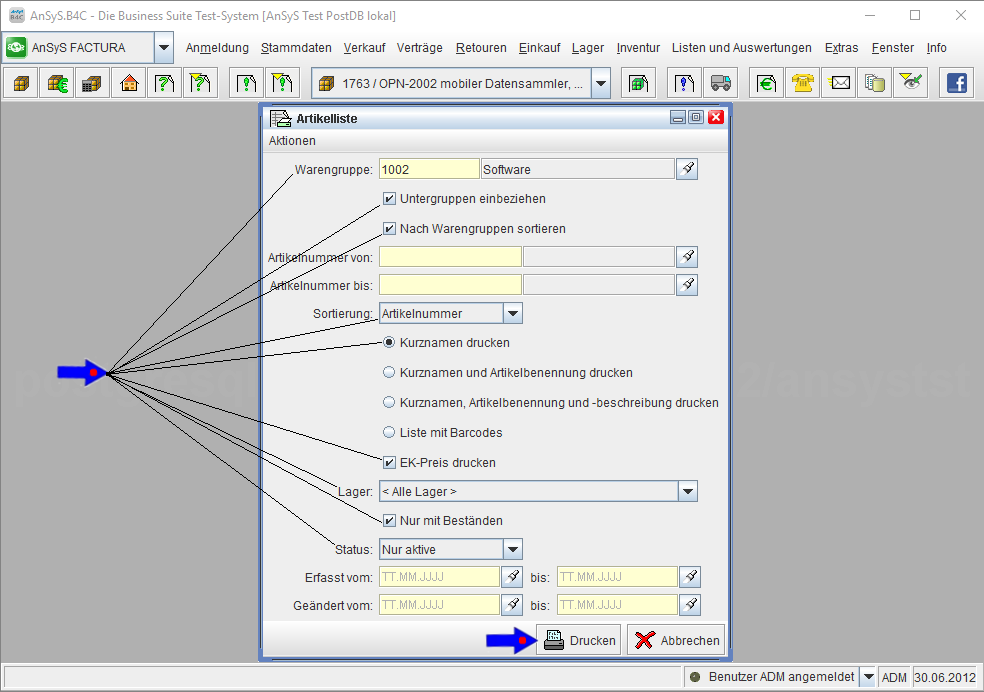The height and width of the screenshot is (692, 984).
Task: Click the lookup pin beside Artikelnummer von
Action: pyautogui.click(x=687, y=257)
